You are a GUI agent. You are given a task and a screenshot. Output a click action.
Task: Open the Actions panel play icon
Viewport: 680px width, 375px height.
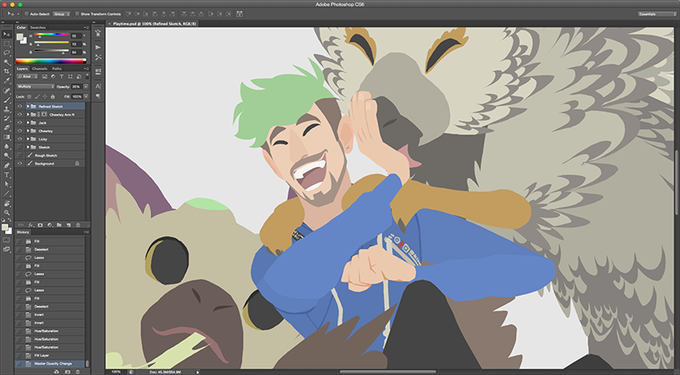(98, 47)
